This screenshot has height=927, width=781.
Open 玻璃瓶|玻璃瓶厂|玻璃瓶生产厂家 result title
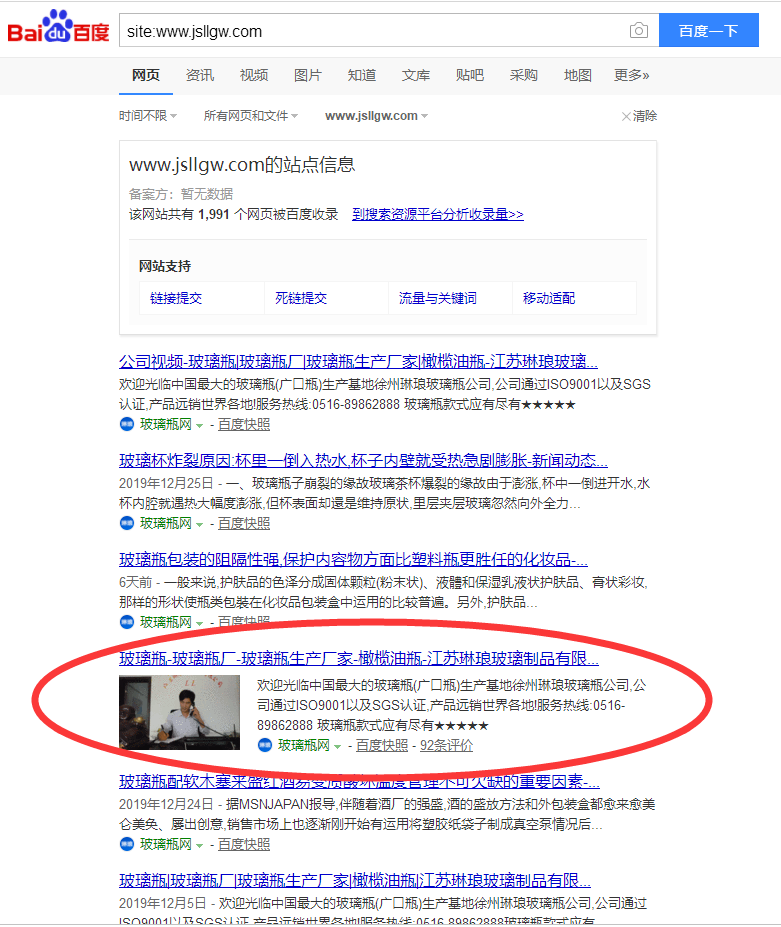coord(355,880)
